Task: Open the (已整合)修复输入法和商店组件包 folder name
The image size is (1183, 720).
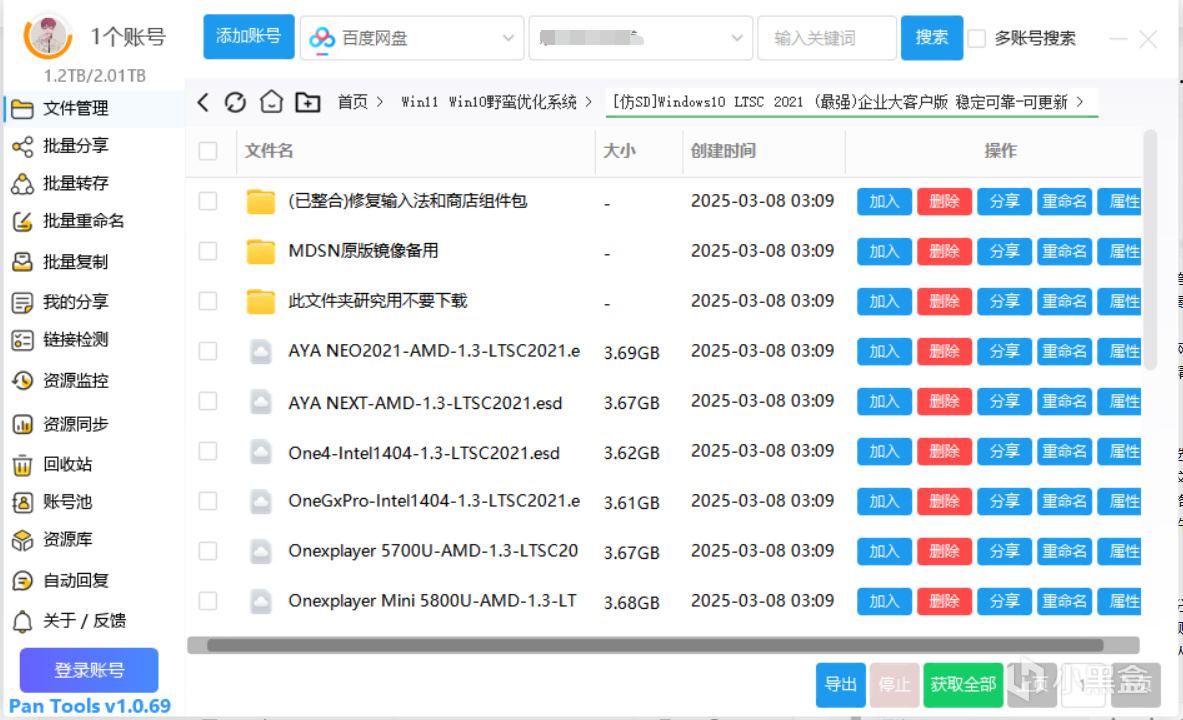Action: coord(407,202)
